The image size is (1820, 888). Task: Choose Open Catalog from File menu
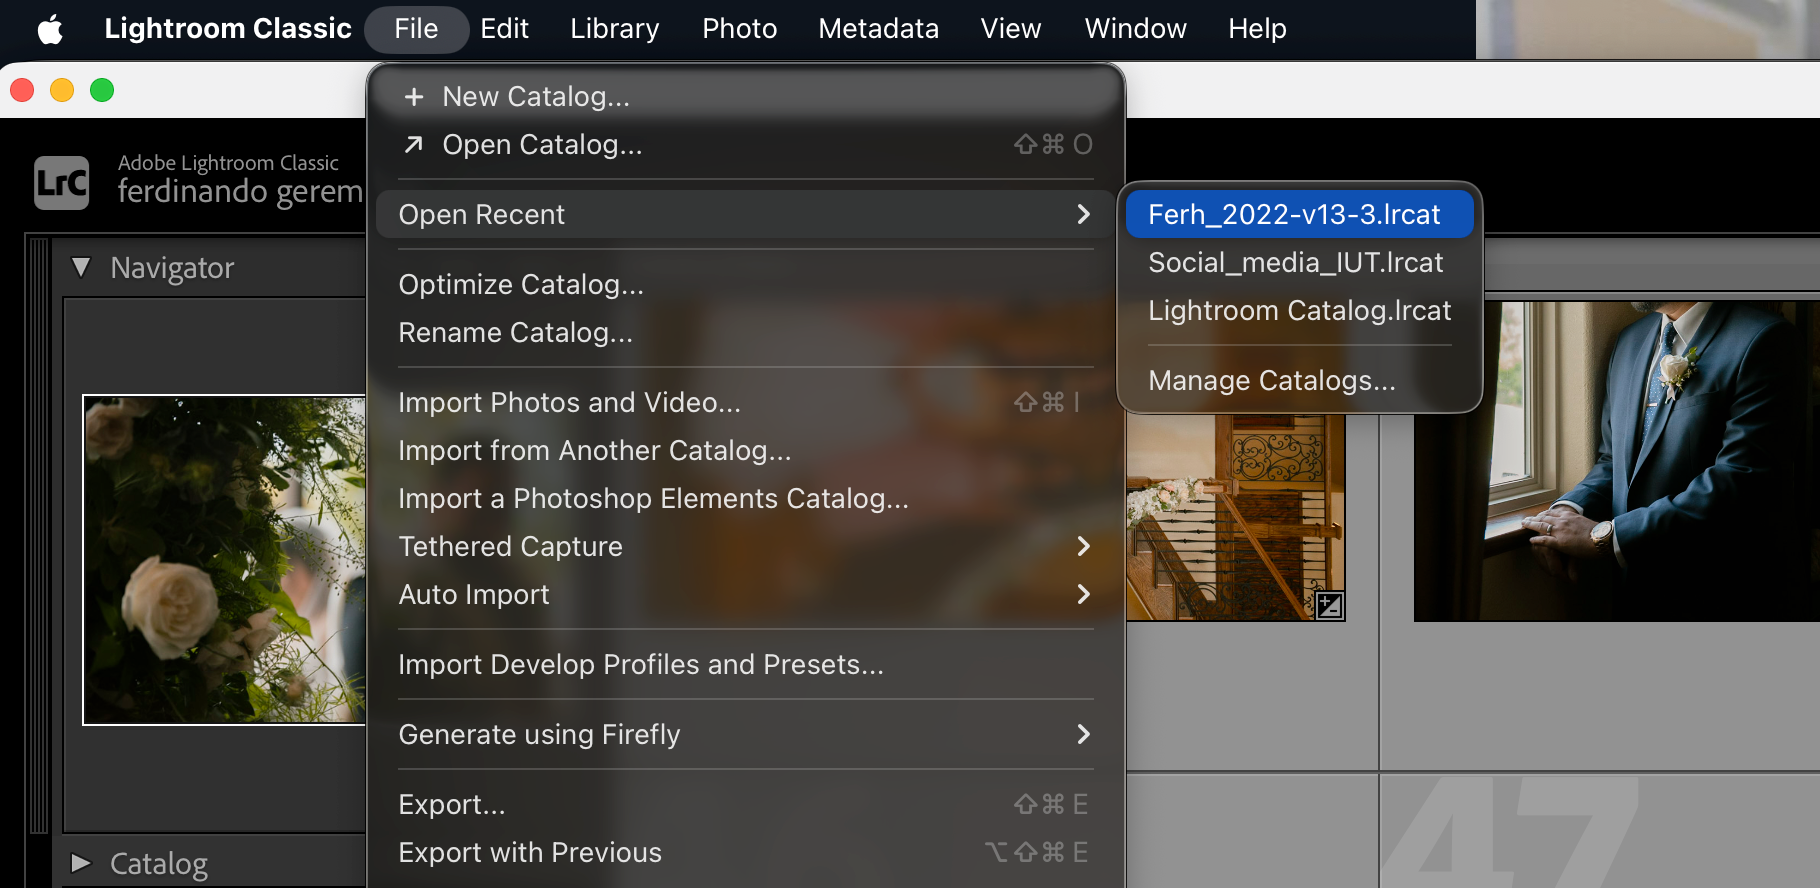[x=746, y=145]
